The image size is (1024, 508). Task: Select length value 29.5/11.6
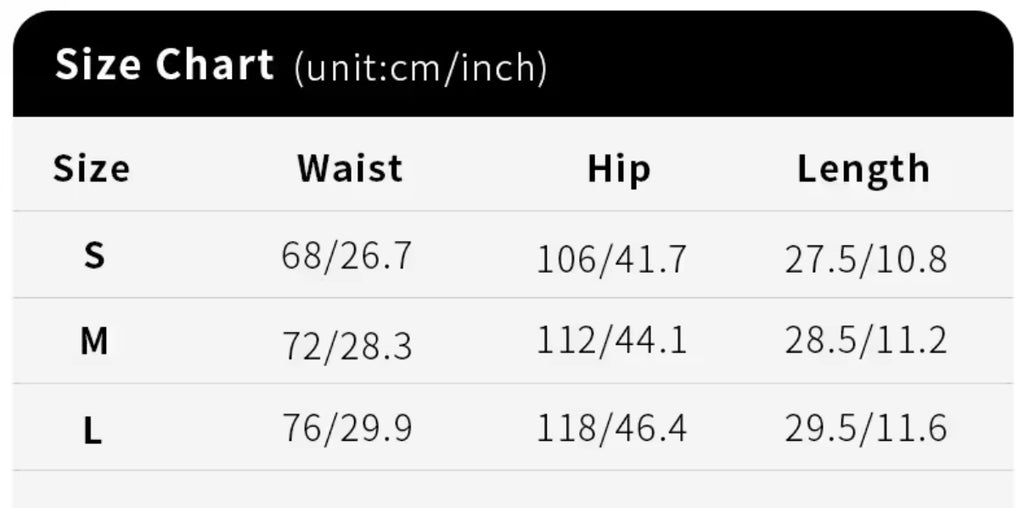[865, 430]
